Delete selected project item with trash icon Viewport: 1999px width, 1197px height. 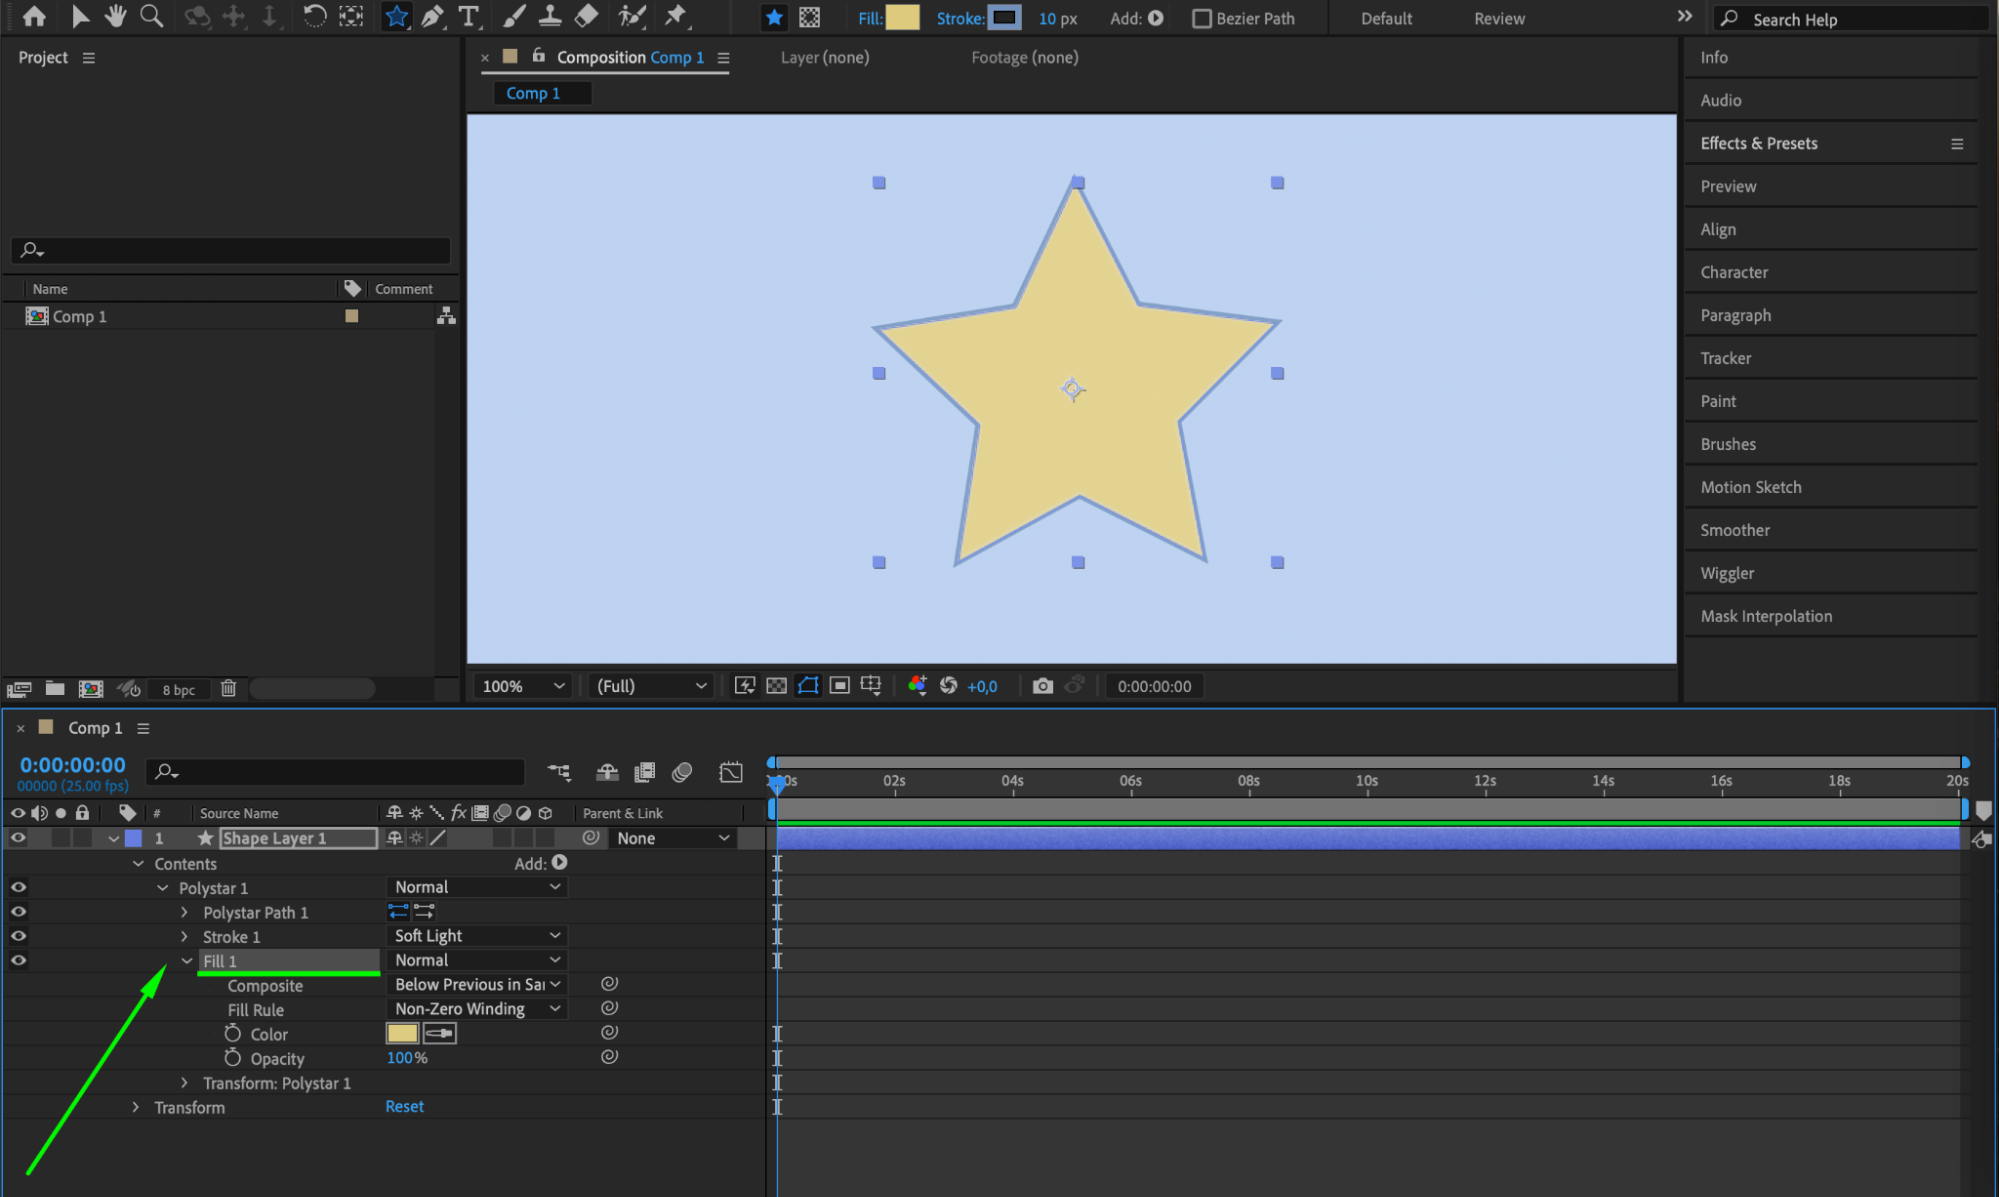tap(228, 689)
